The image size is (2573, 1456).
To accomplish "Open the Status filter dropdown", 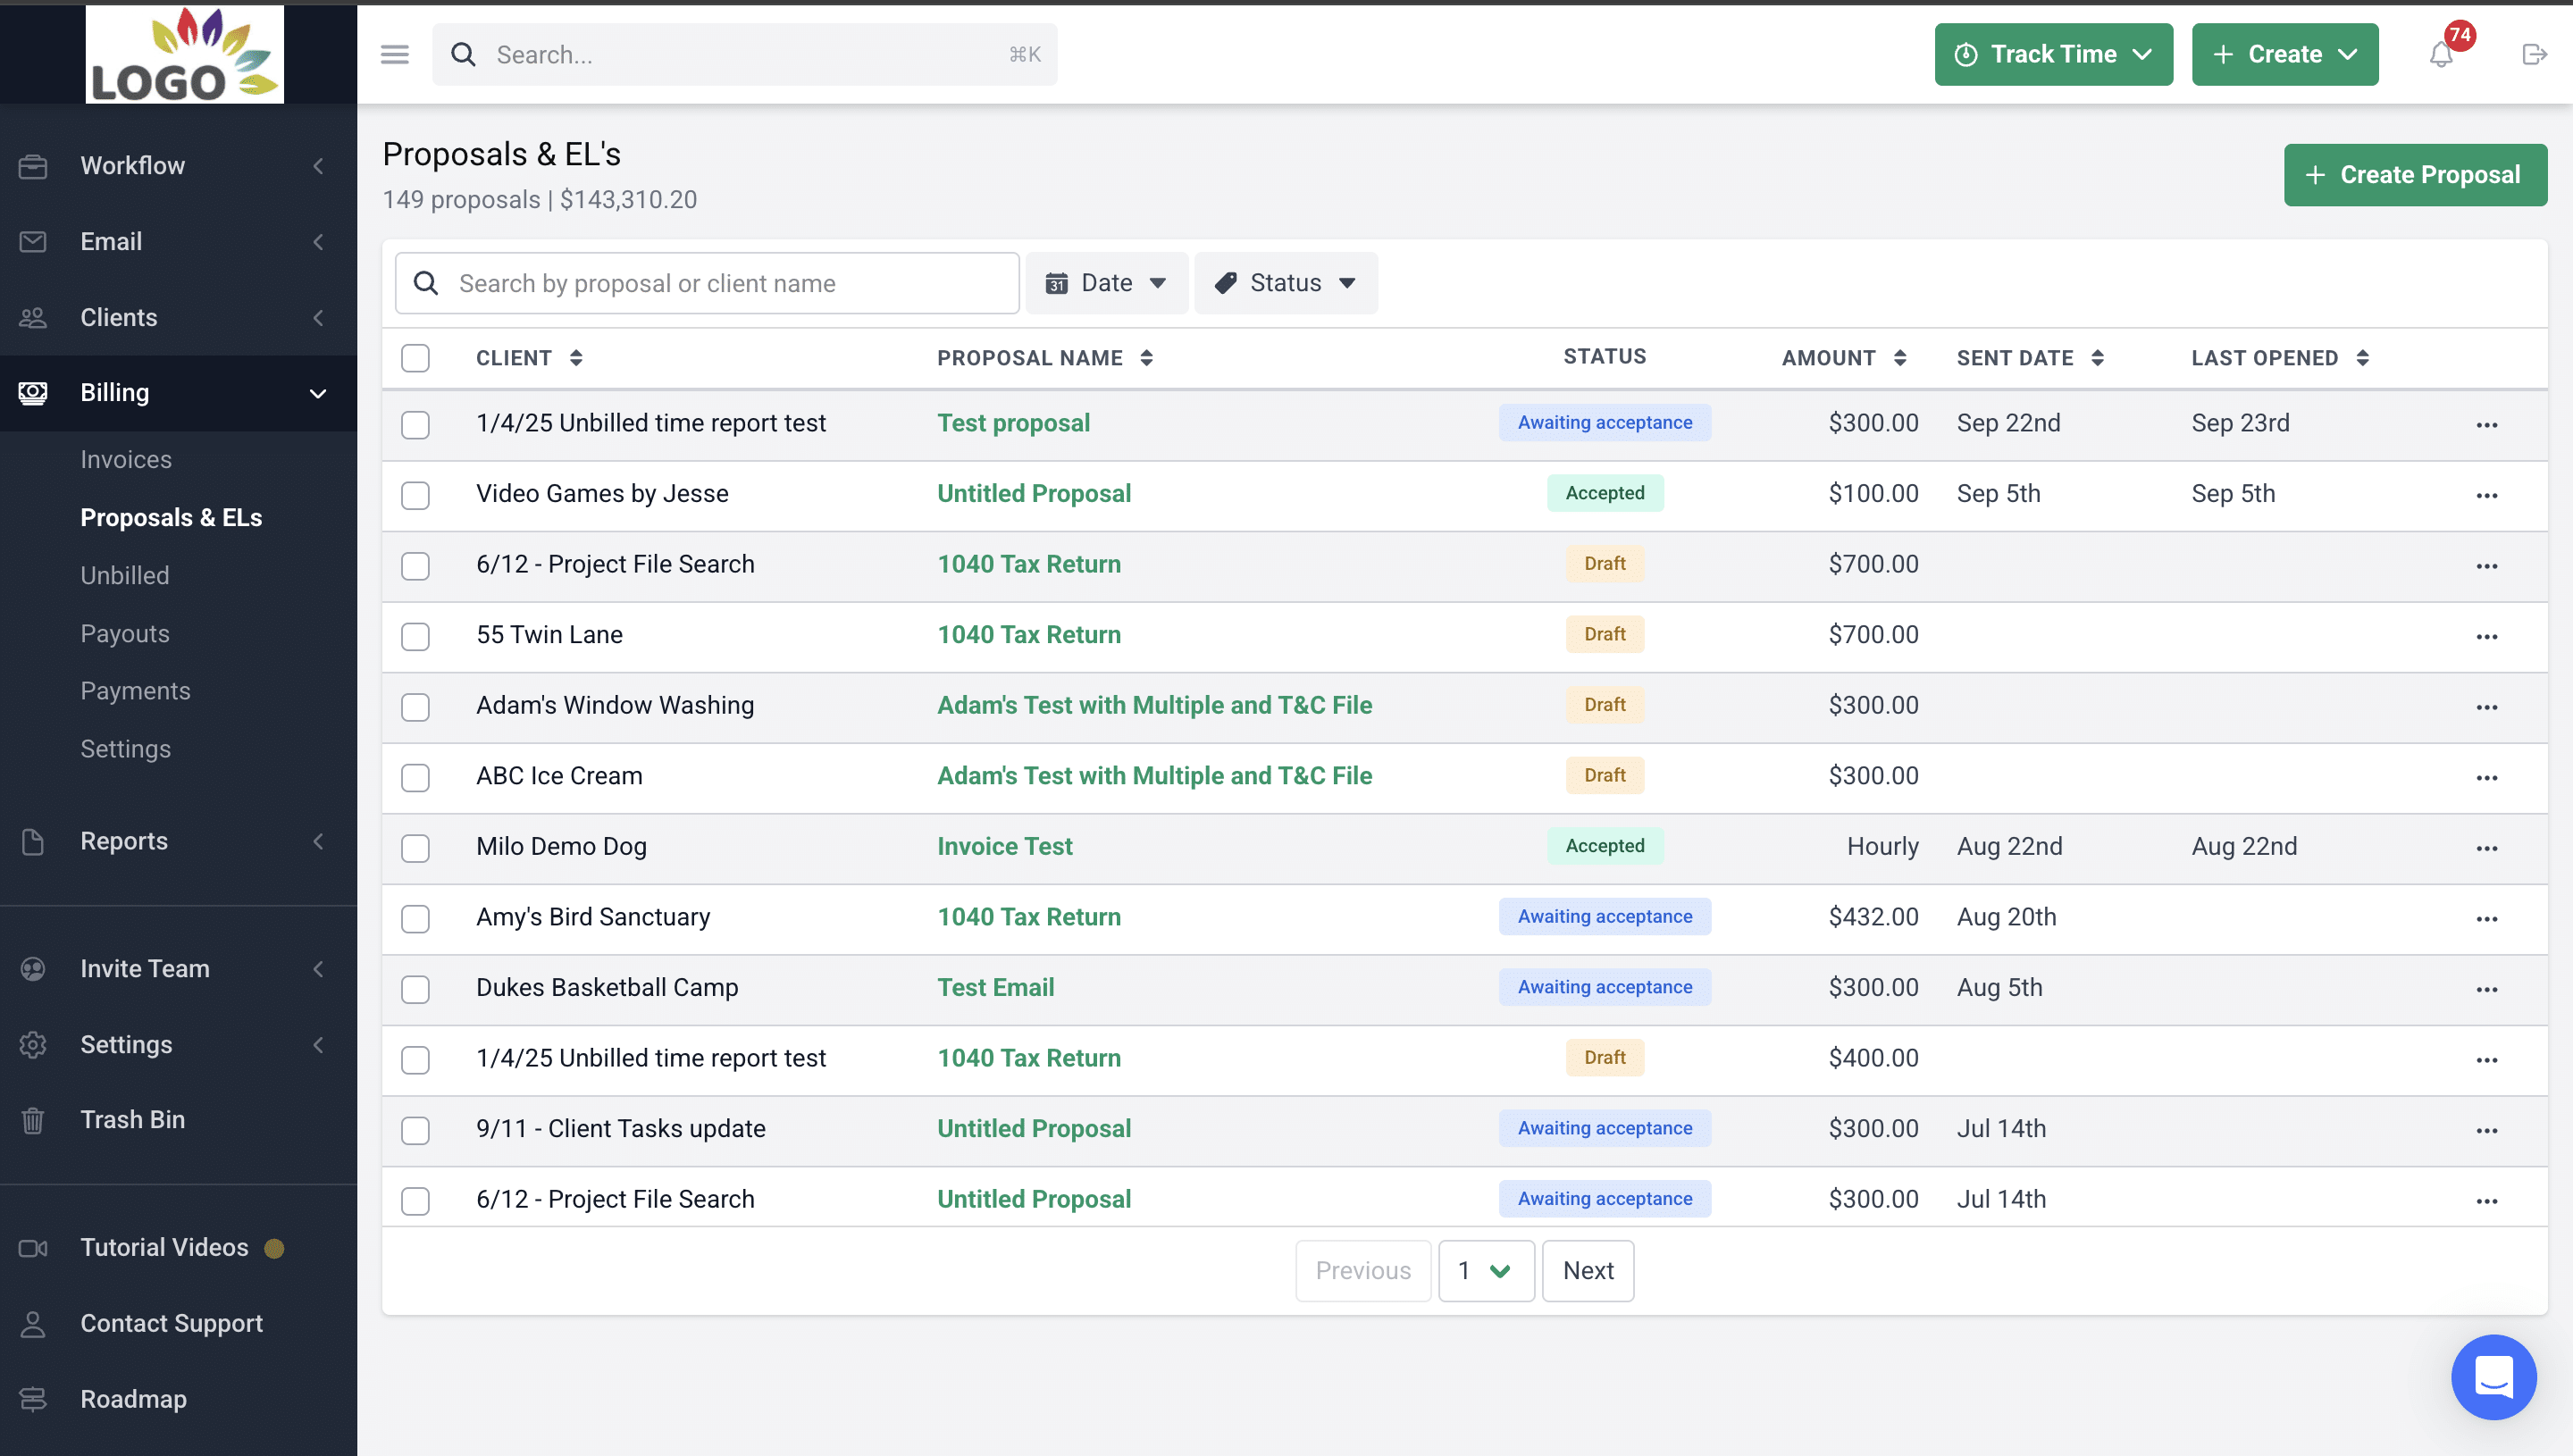I will pos(1285,283).
